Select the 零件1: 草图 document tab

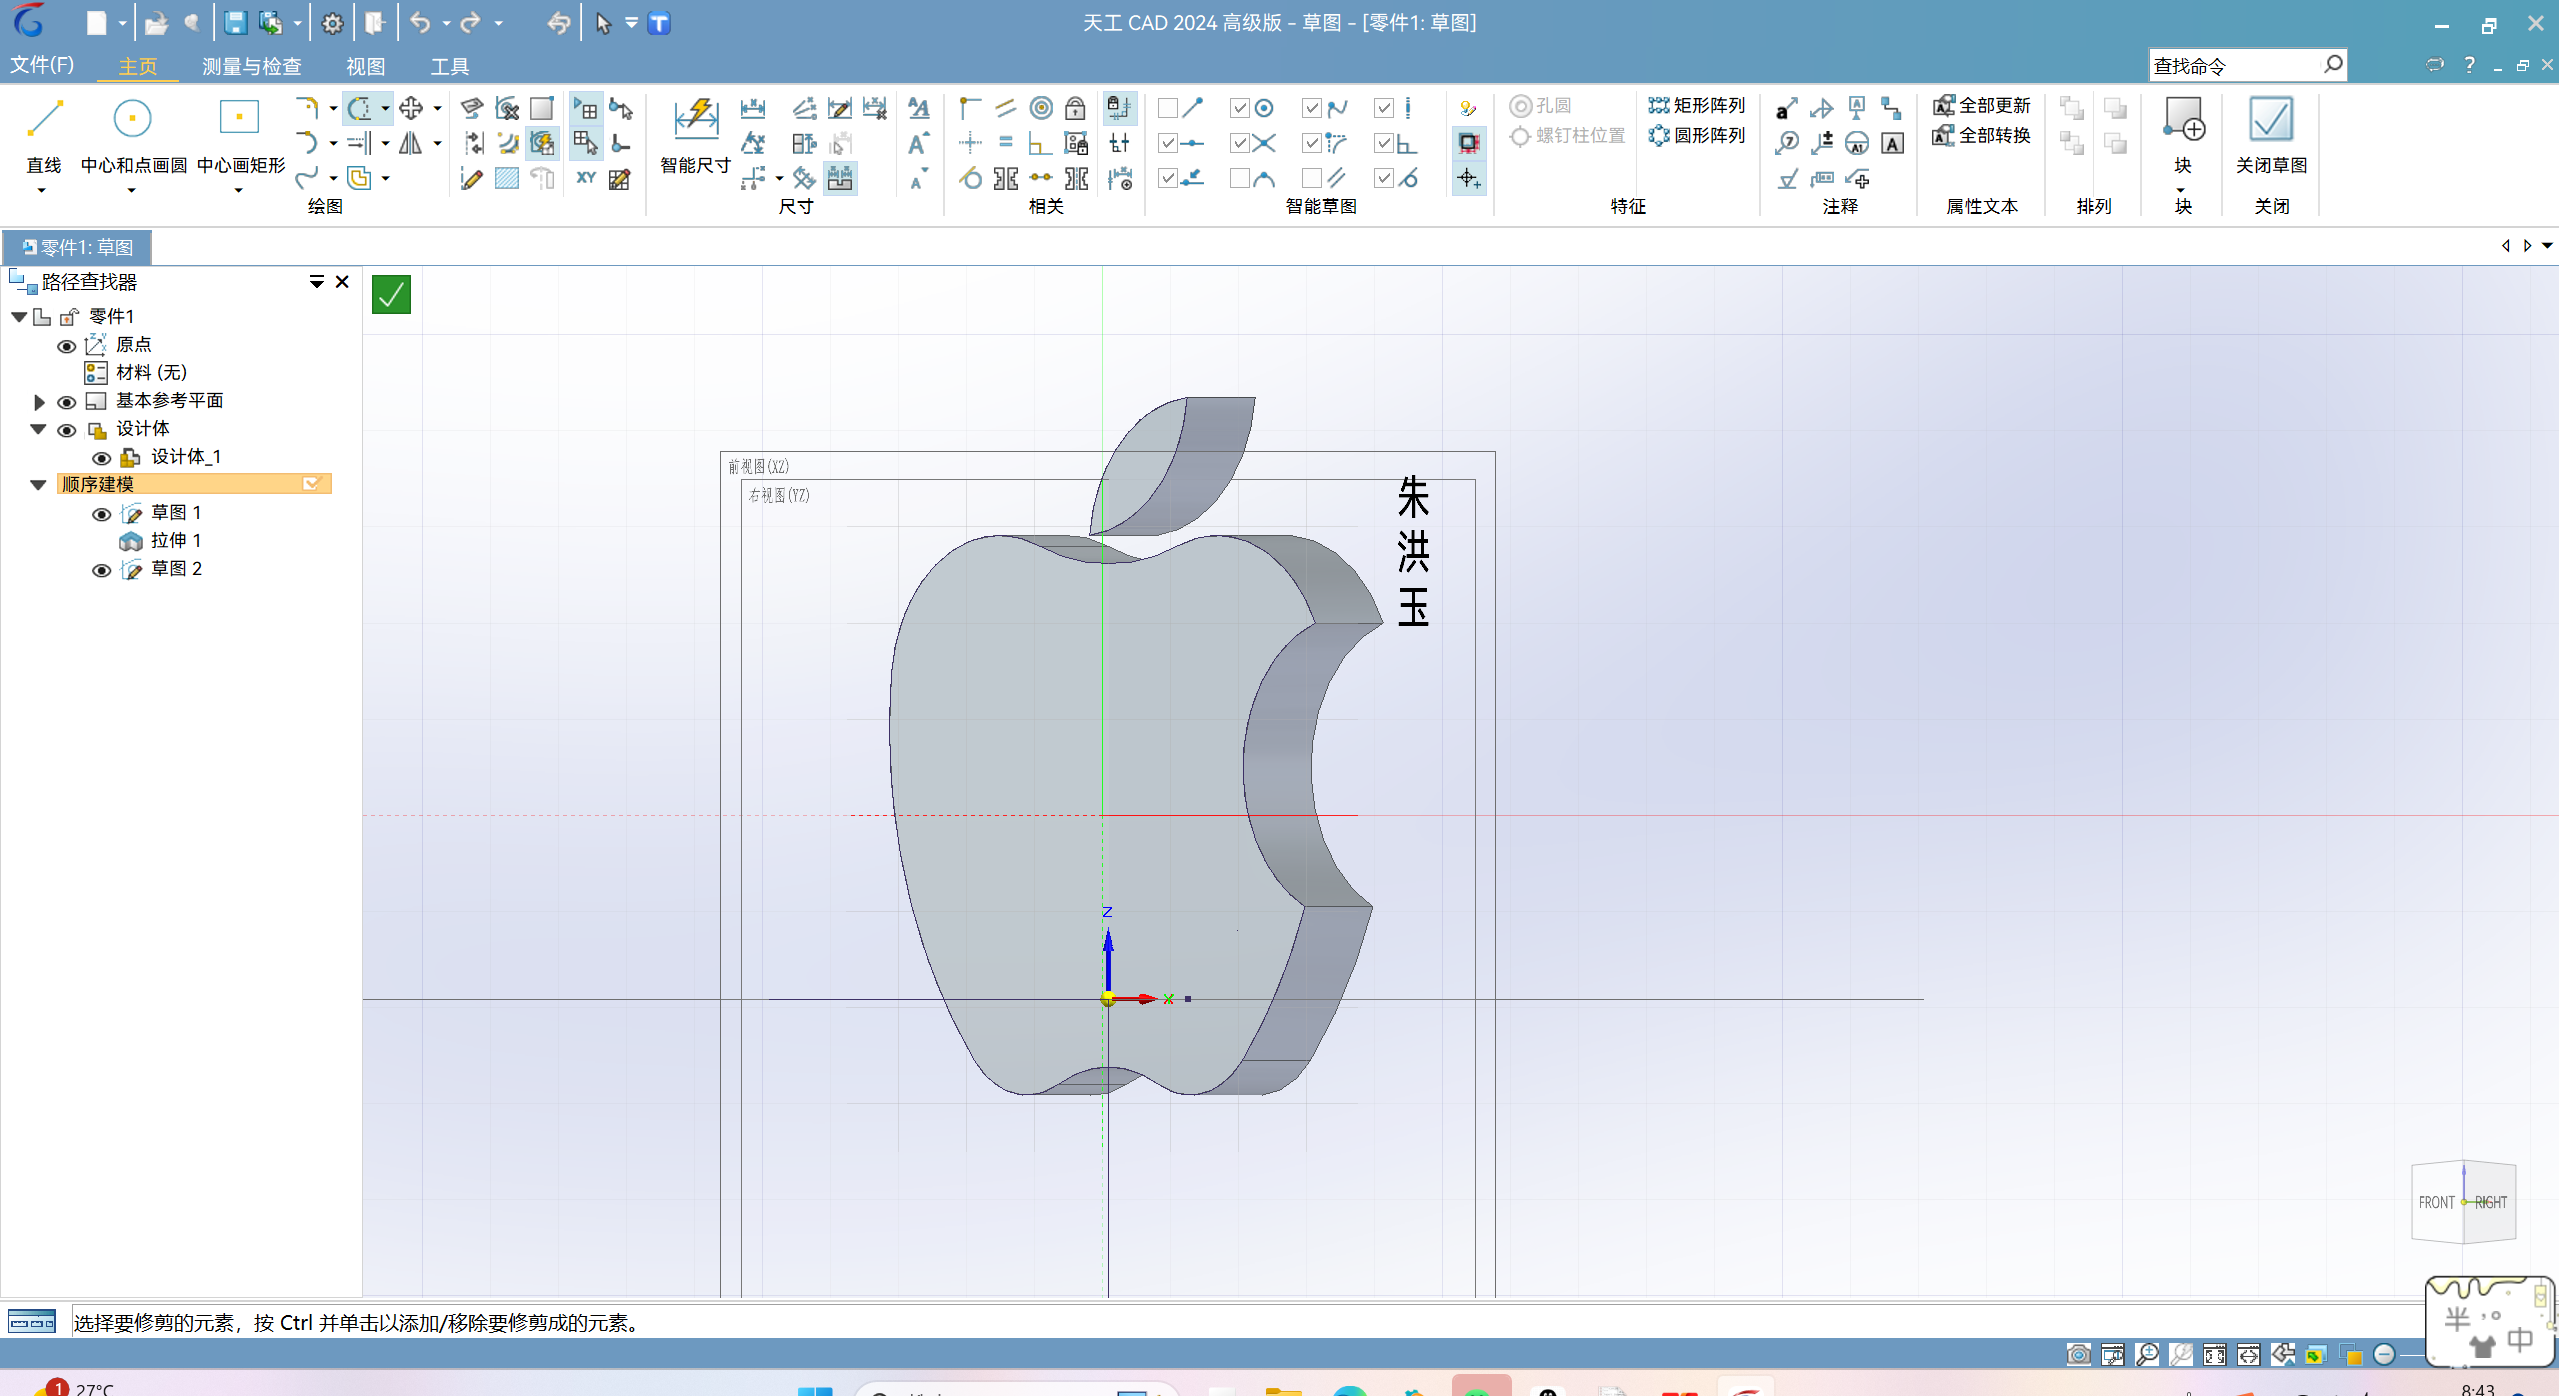click(x=78, y=247)
